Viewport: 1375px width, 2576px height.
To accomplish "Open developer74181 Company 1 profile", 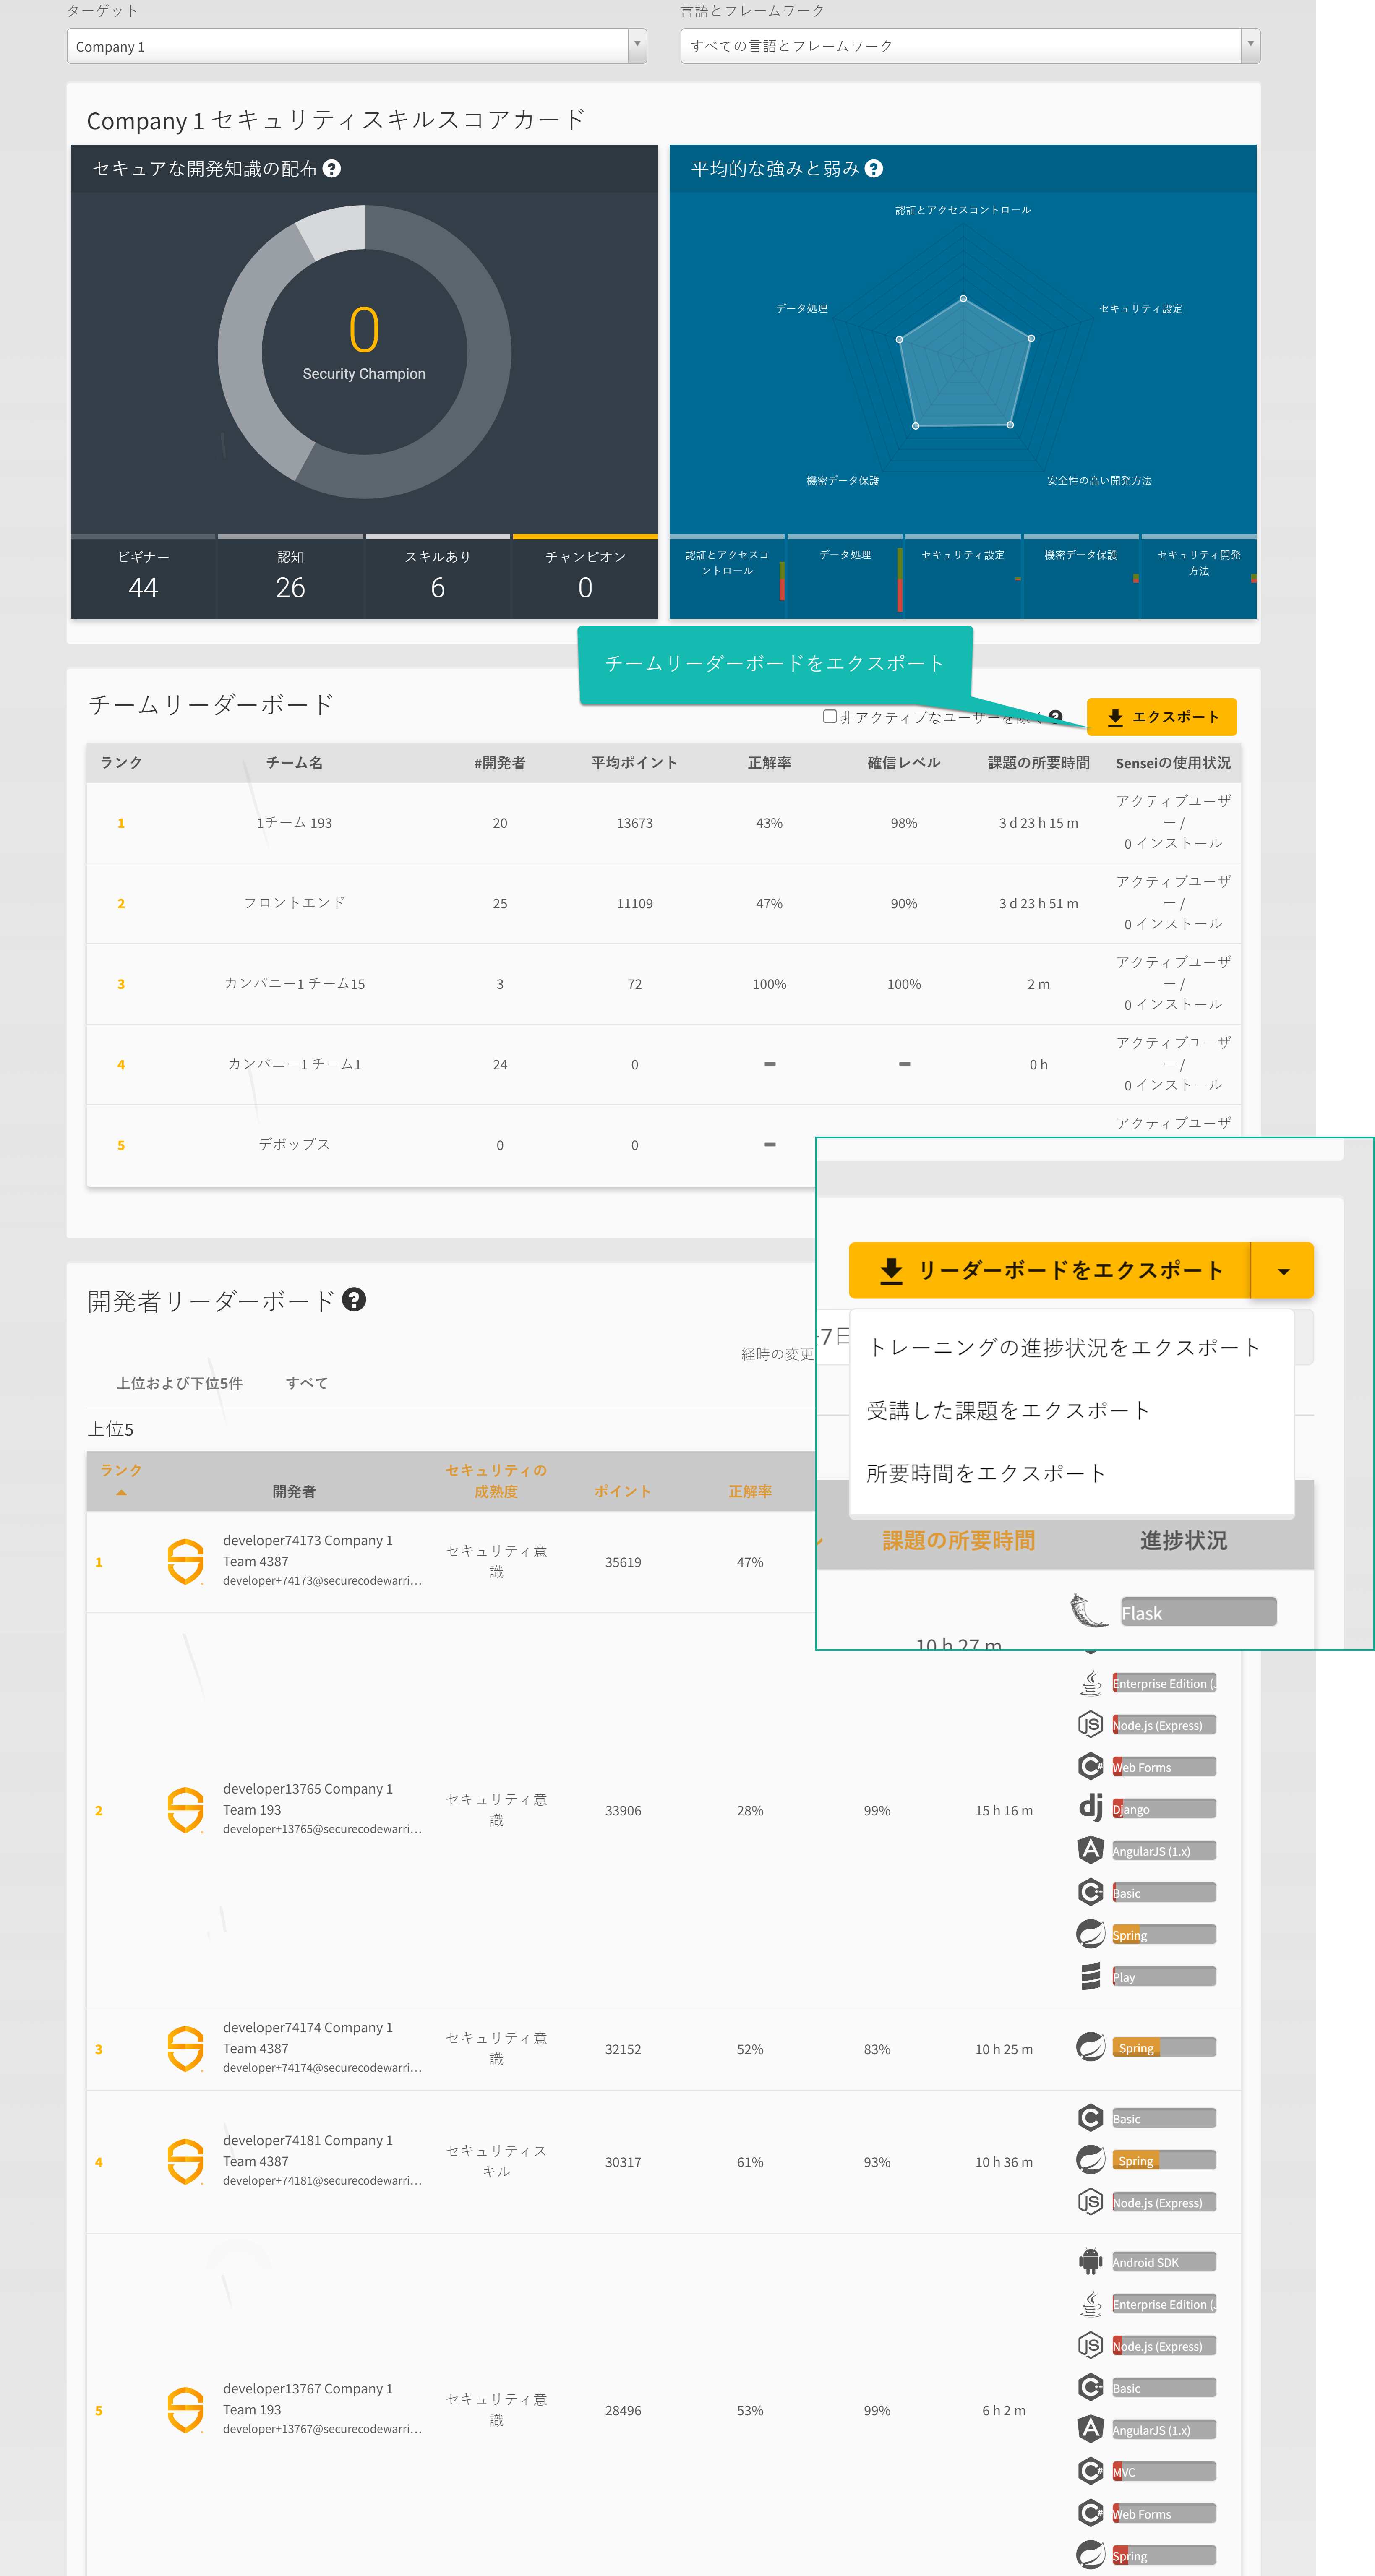I will [x=307, y=2140].
